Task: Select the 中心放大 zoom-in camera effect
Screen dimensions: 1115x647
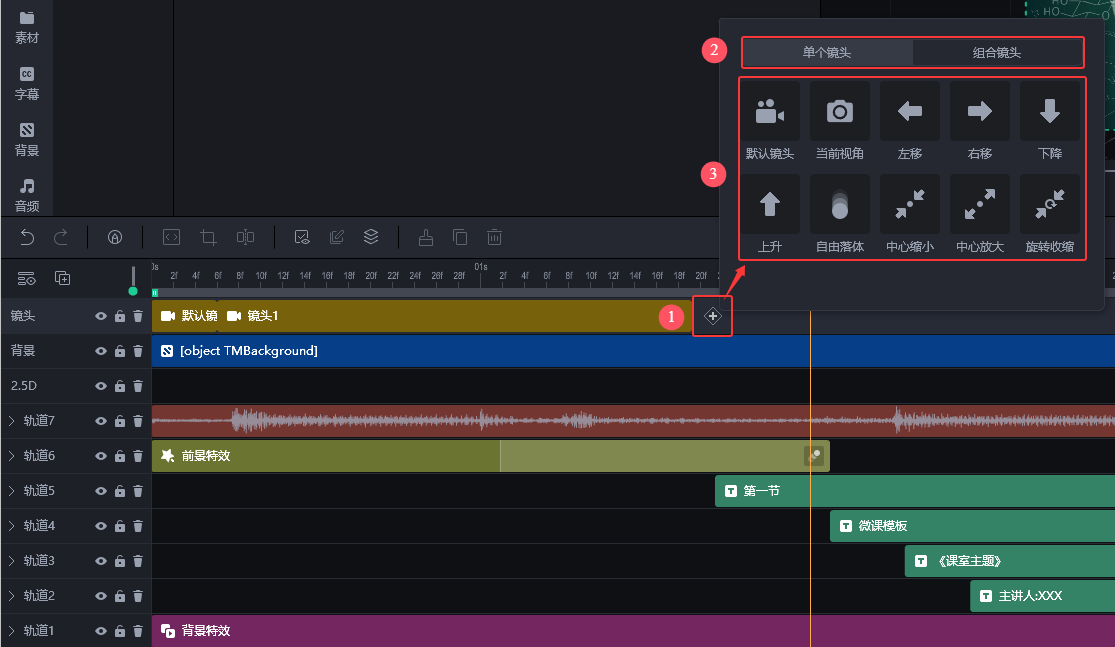Action: click(x=979, y=205)
